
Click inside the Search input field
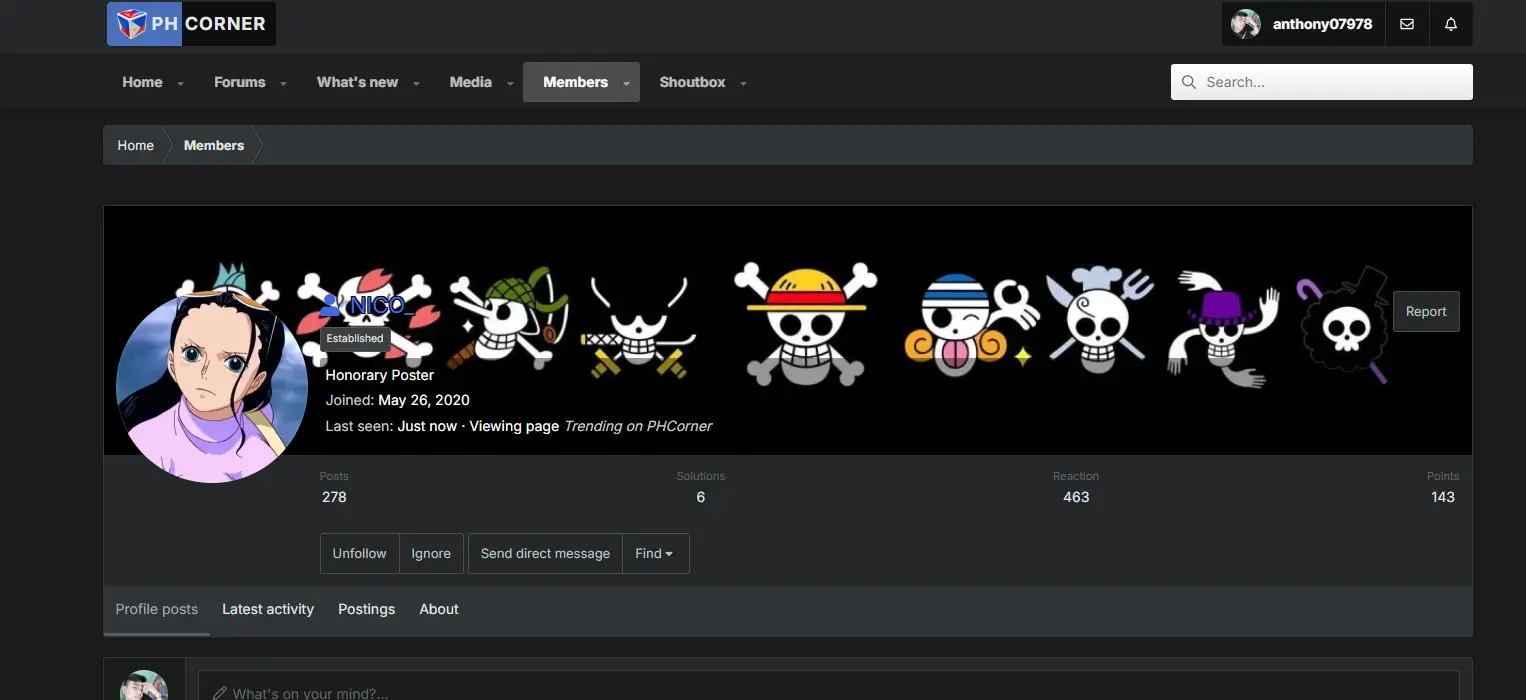(x=1322, y=82)
